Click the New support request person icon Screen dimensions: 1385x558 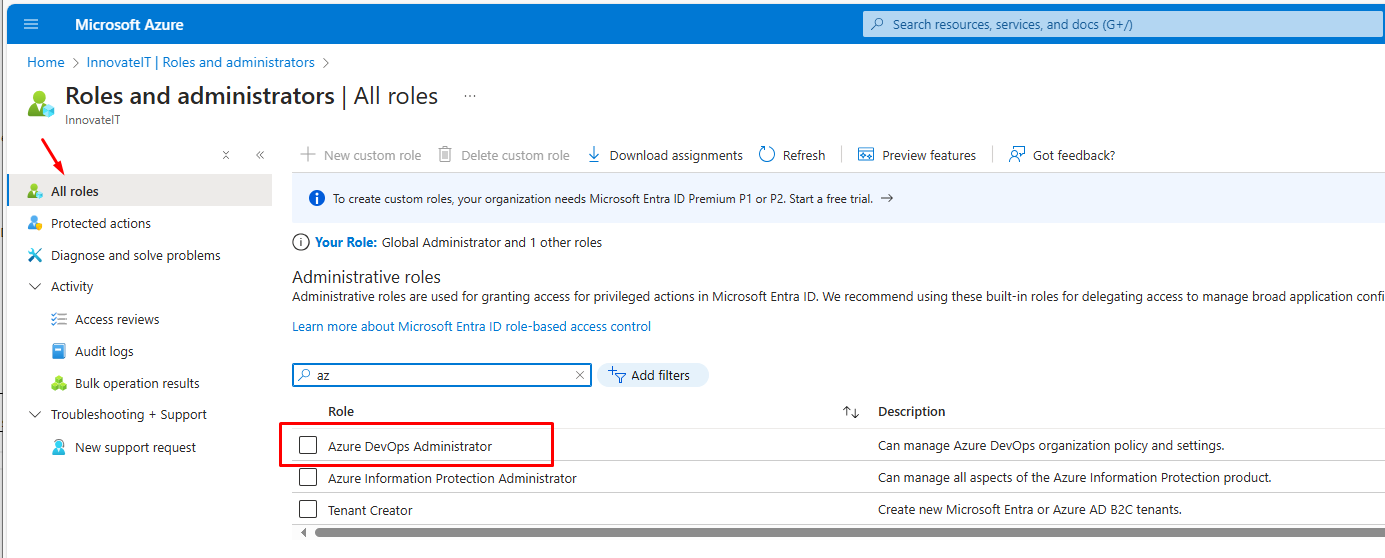(58, 447)
